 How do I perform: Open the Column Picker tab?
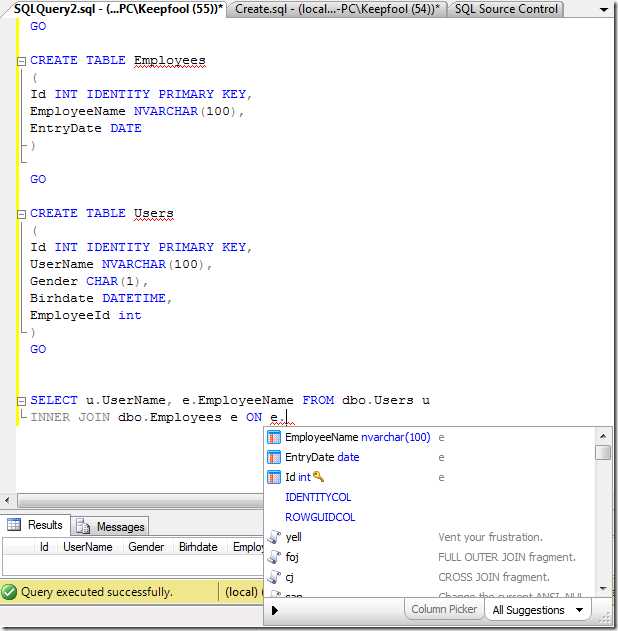pyautogui.click(x=444, y=609)
